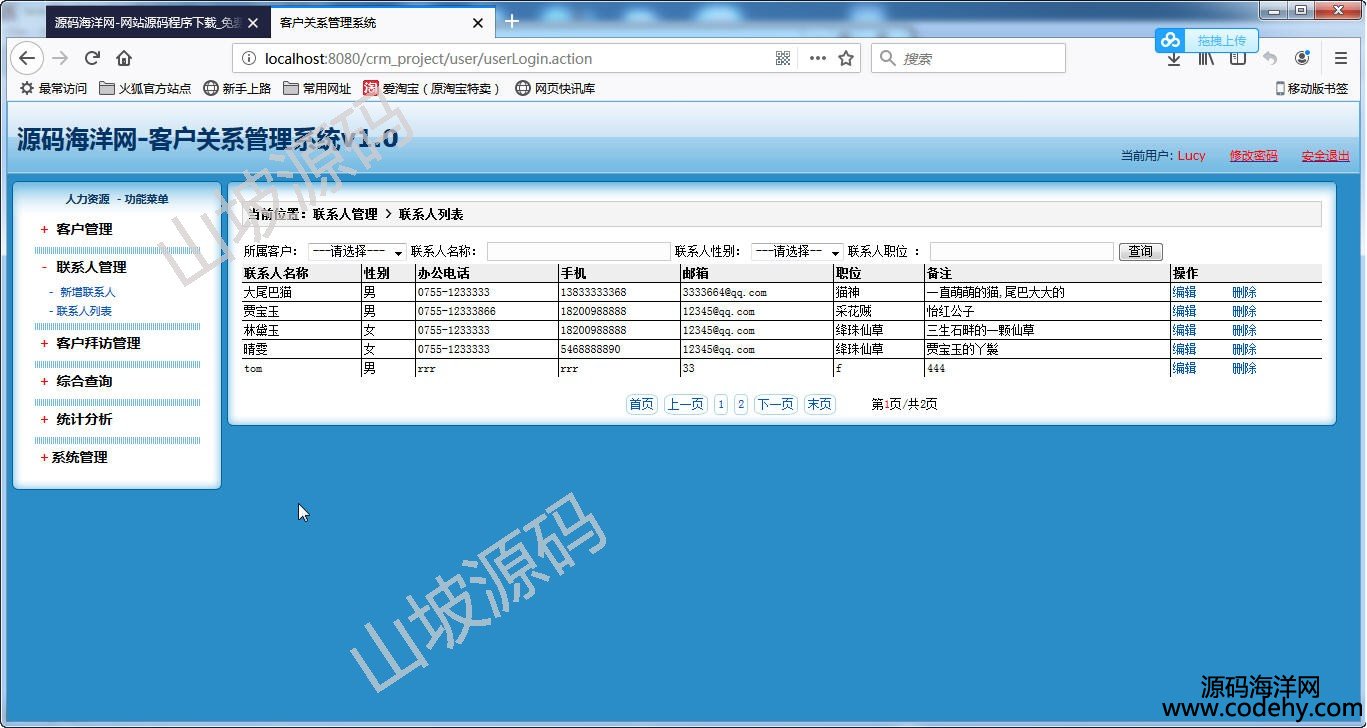
Task: Click 删除 for the tom row
Action: [x=1244, y=368]
